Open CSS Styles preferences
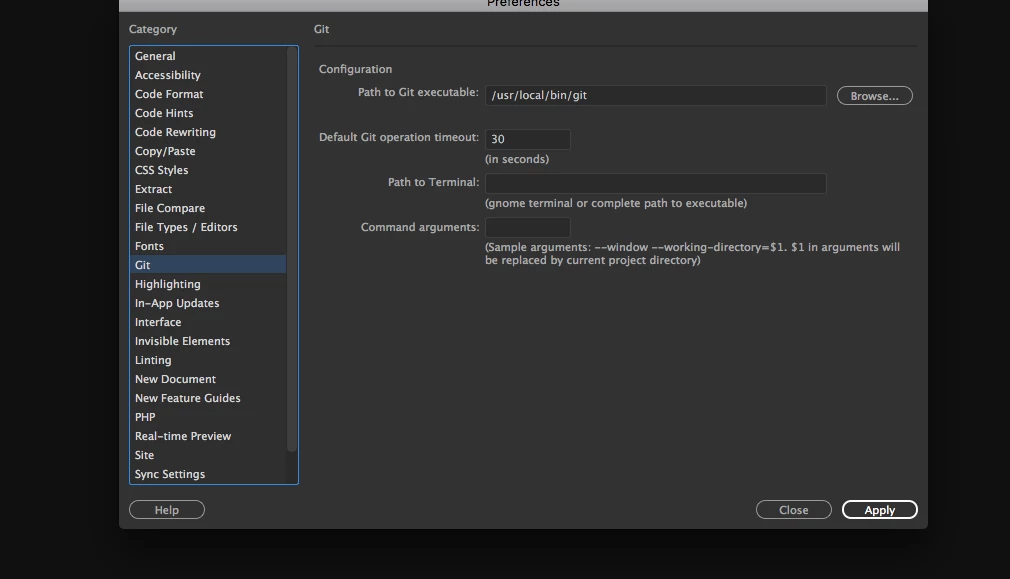The width and height of the screenshot is (1010, 579). click(207, 170)
